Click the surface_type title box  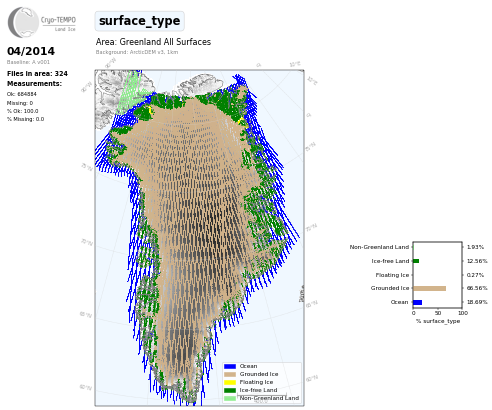pyautogui.click(x=139, y=21)
